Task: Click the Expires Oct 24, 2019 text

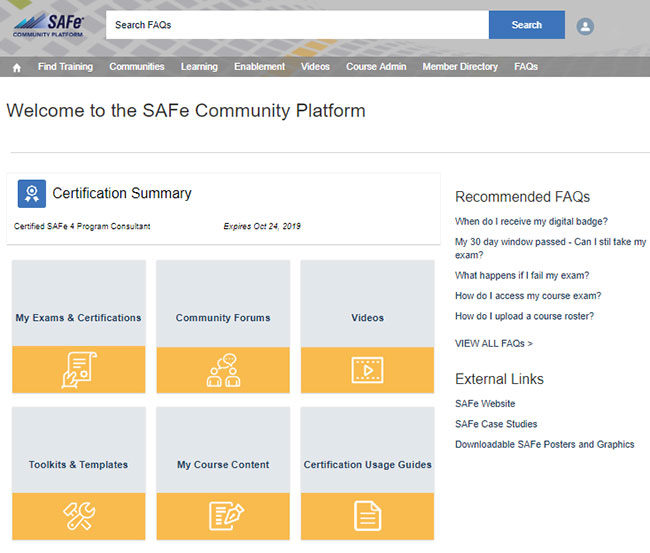Action: pos(262,226)
